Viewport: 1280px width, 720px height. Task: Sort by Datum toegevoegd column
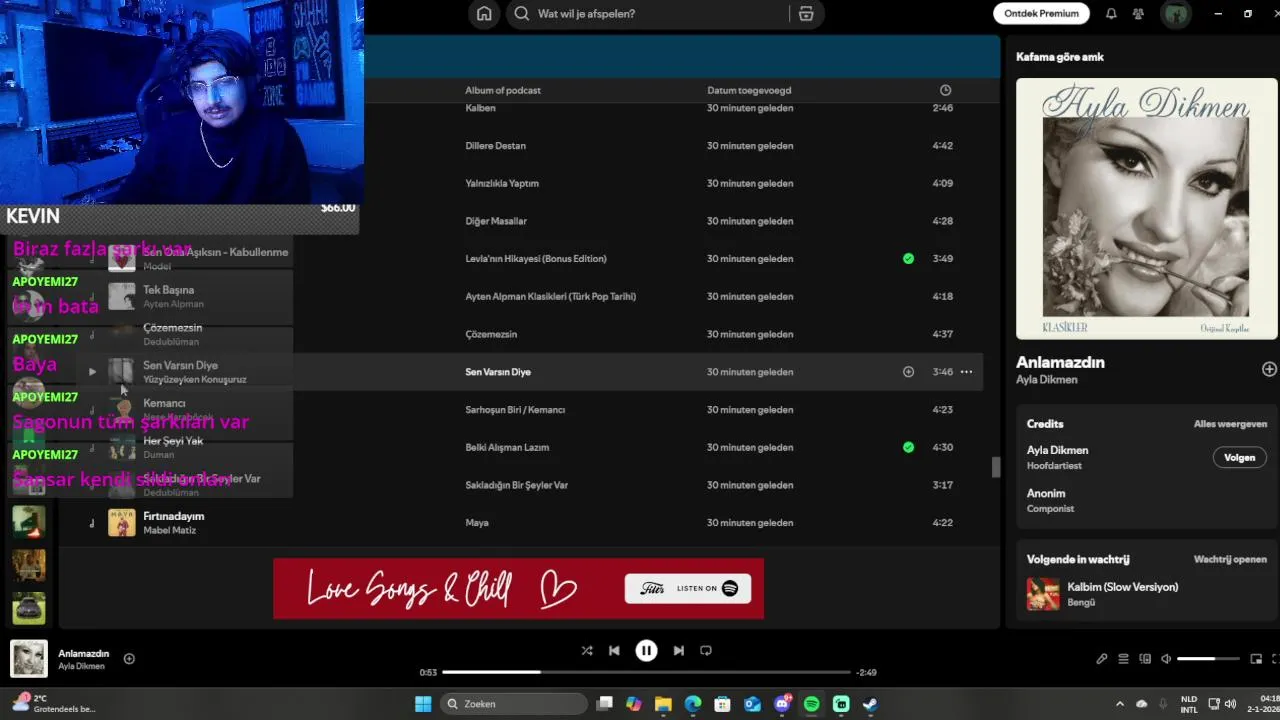point(749,90)
